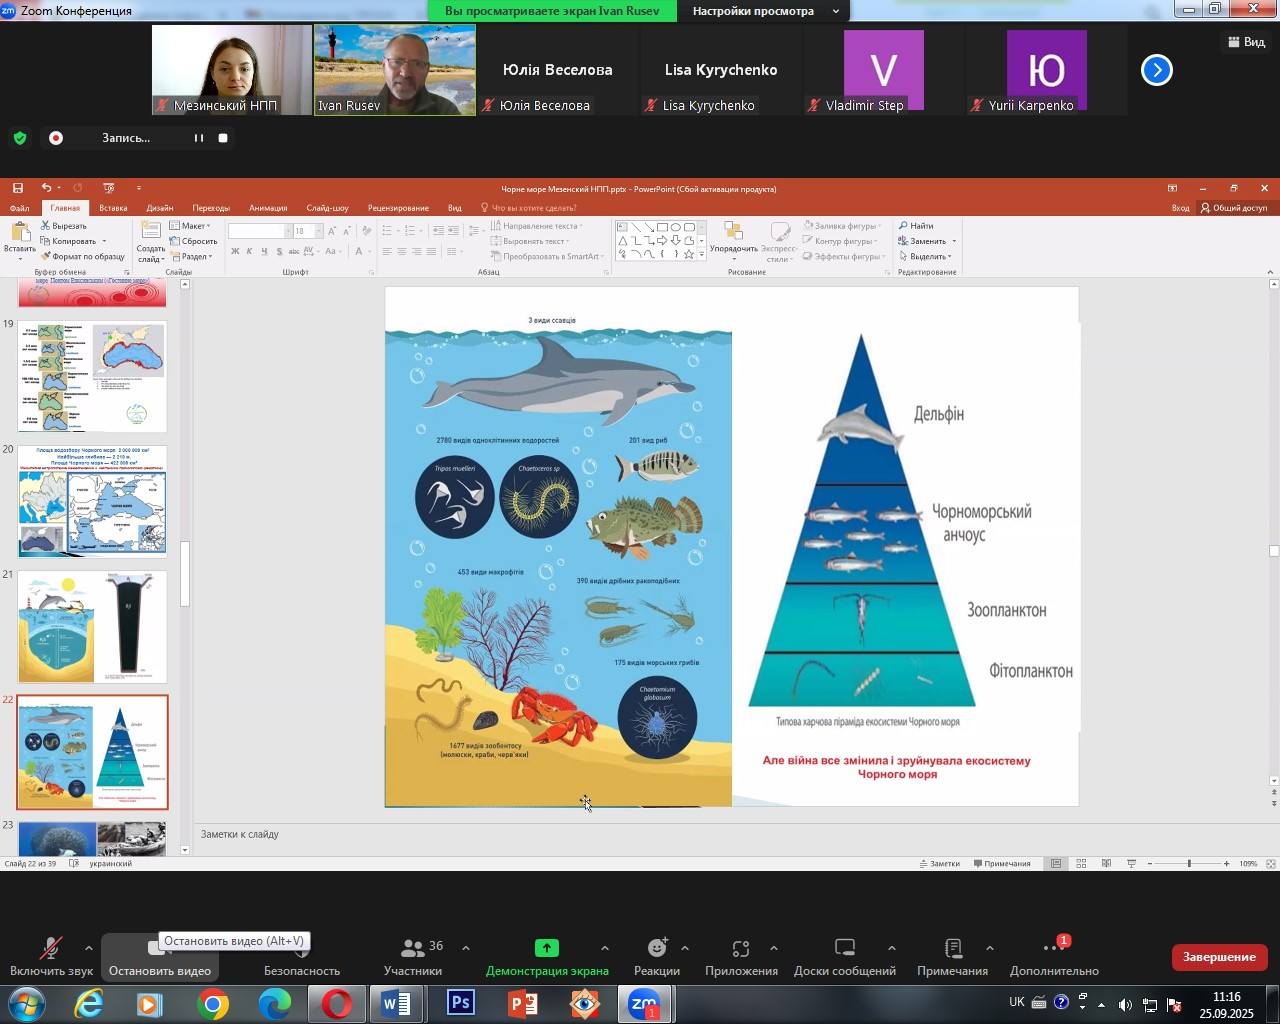Select slide 20 thumbnail
The image size is (1280, 1024).
[92, 501]
